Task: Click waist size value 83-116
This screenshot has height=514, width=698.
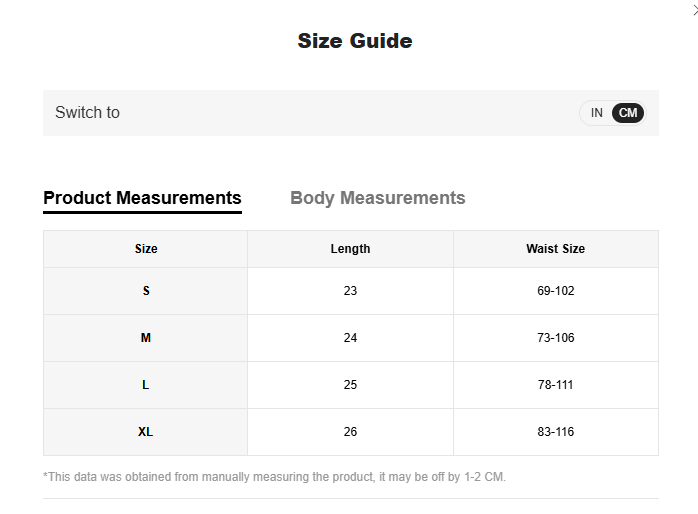Action: coord(555,432)
